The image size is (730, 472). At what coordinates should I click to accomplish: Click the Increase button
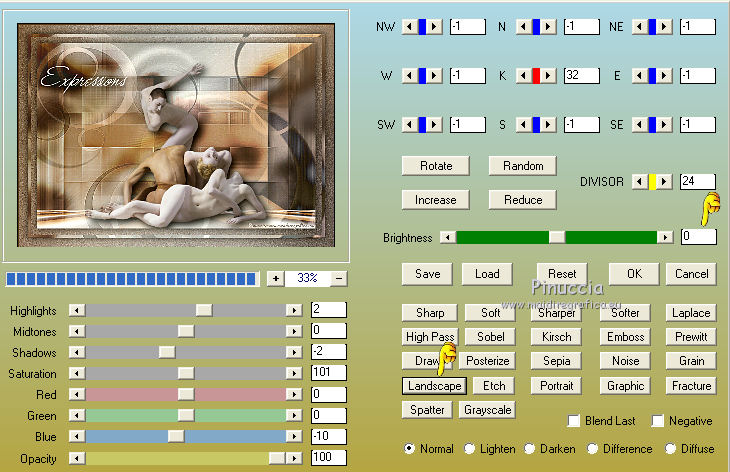point(436,200)
